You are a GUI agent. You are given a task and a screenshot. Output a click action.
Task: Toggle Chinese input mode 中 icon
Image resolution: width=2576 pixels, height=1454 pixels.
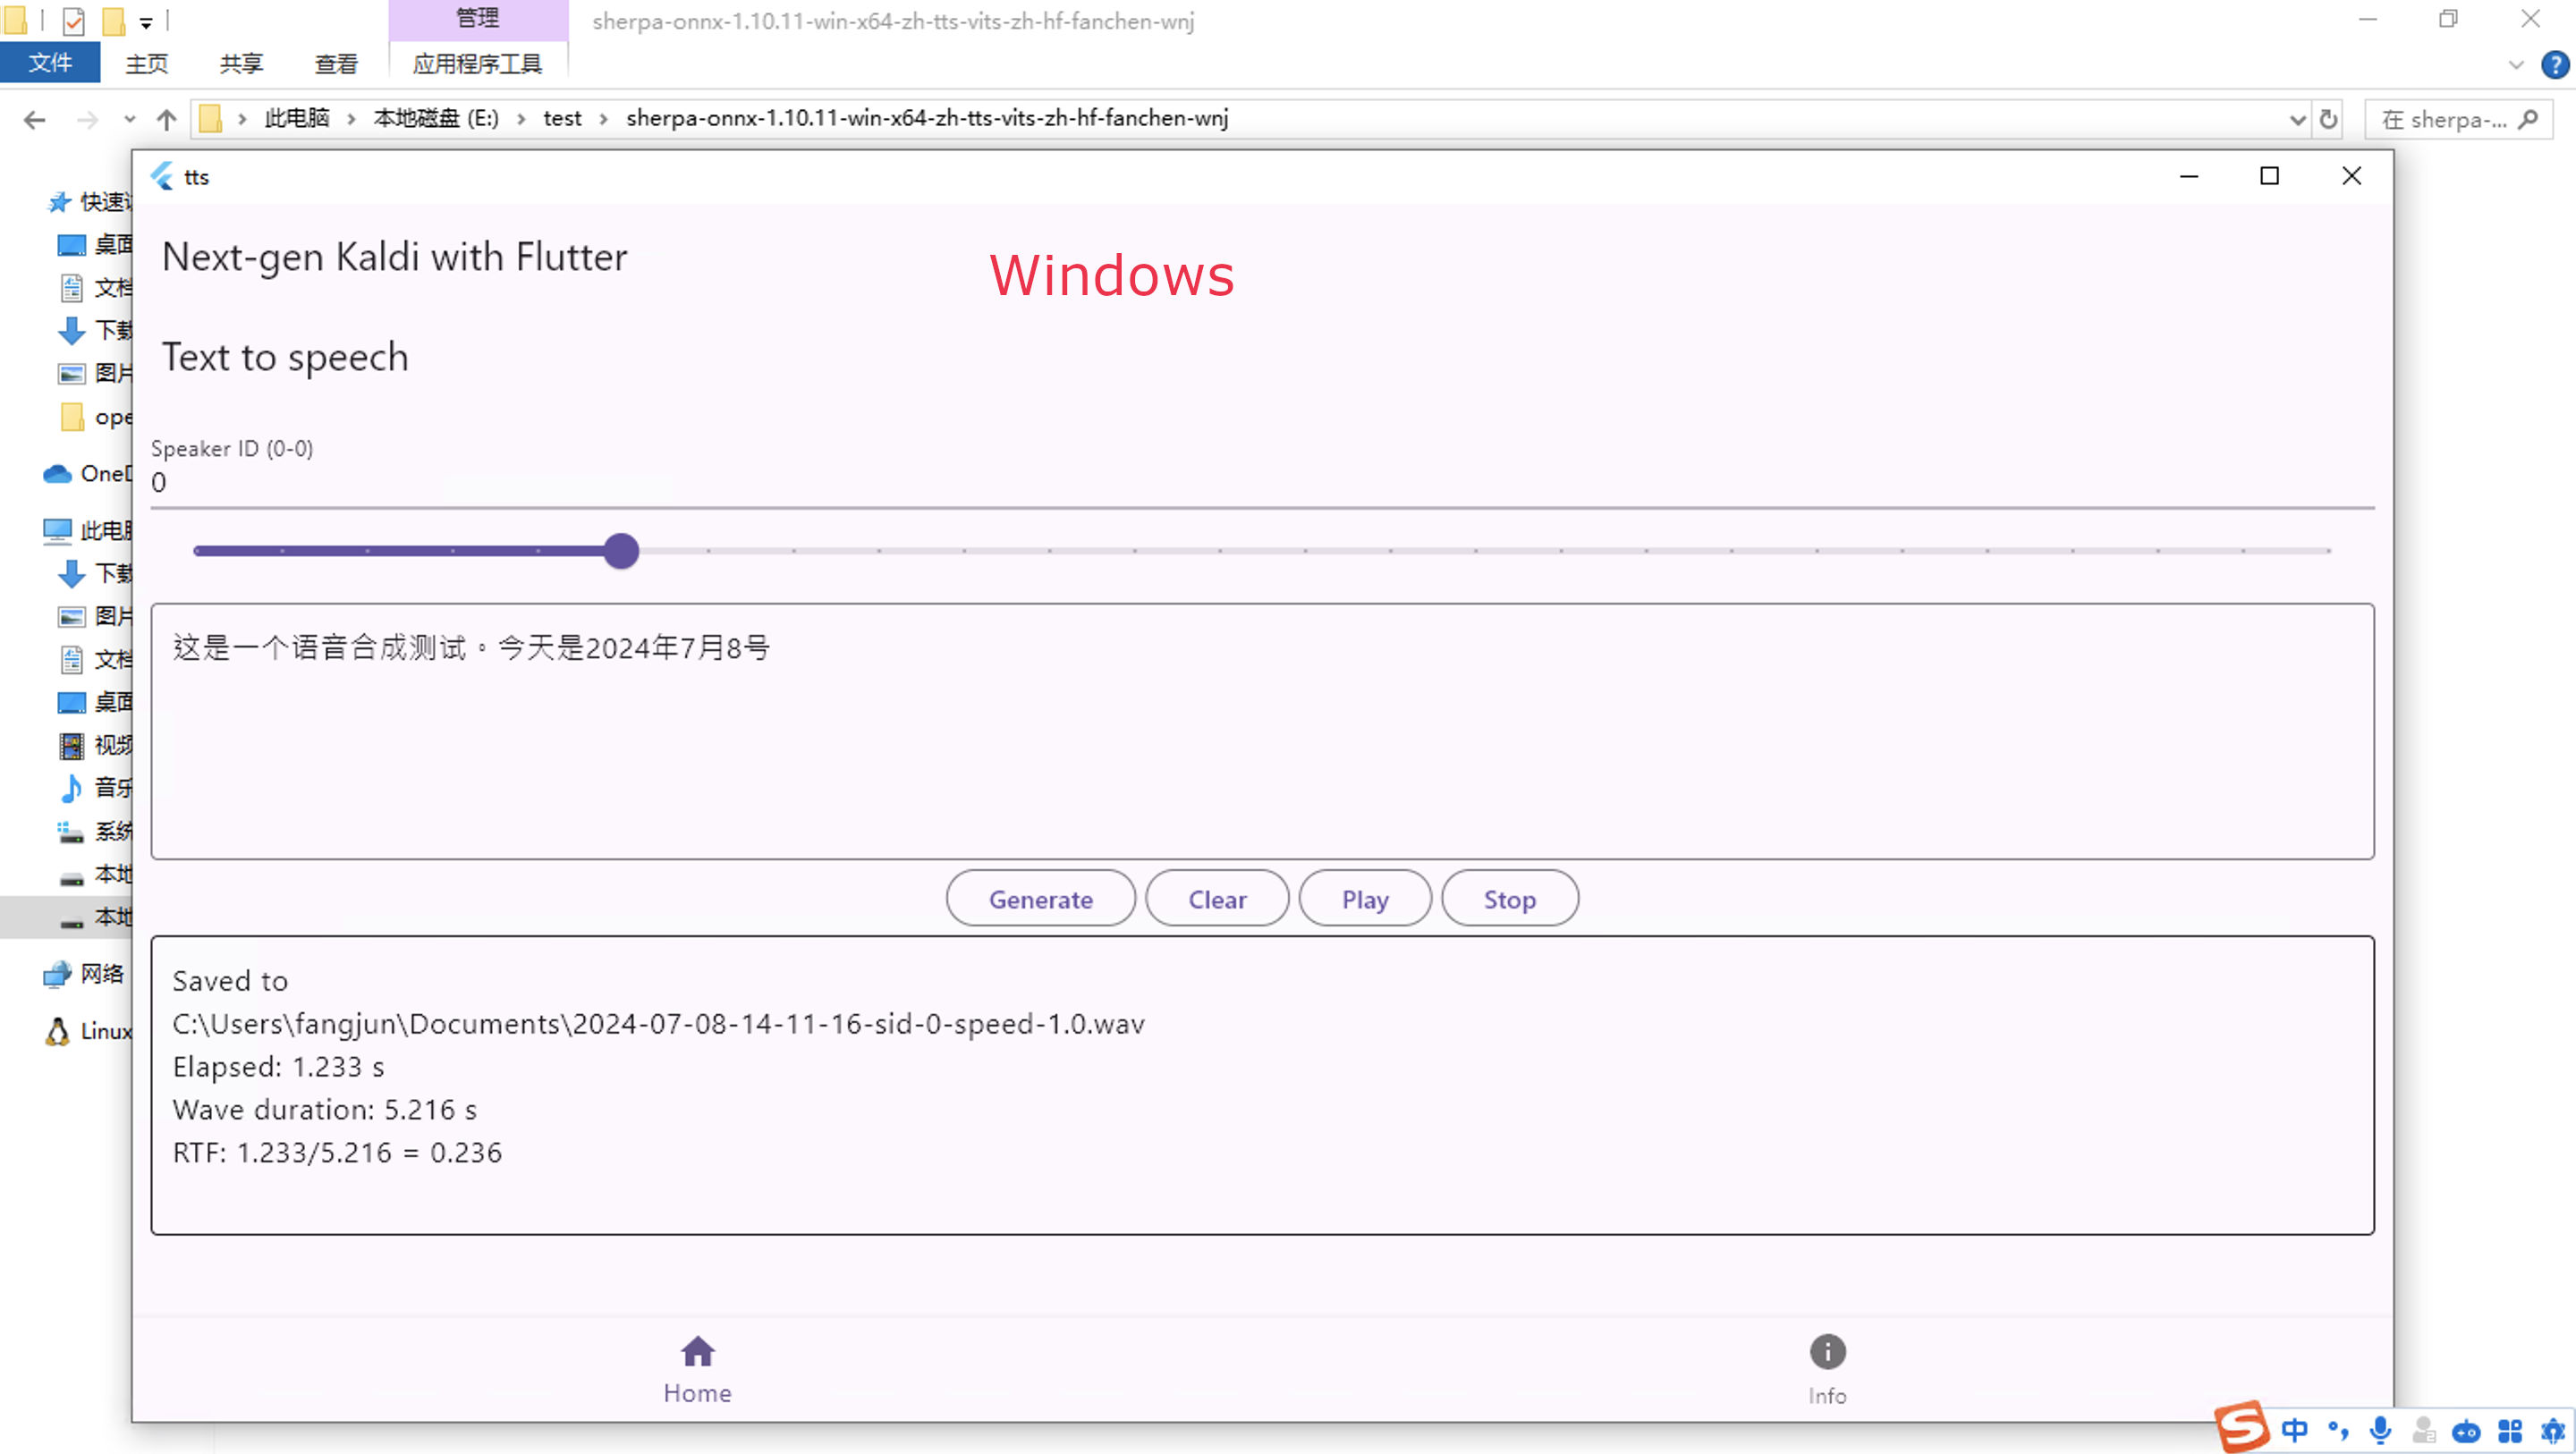tap(2295, 1430)
